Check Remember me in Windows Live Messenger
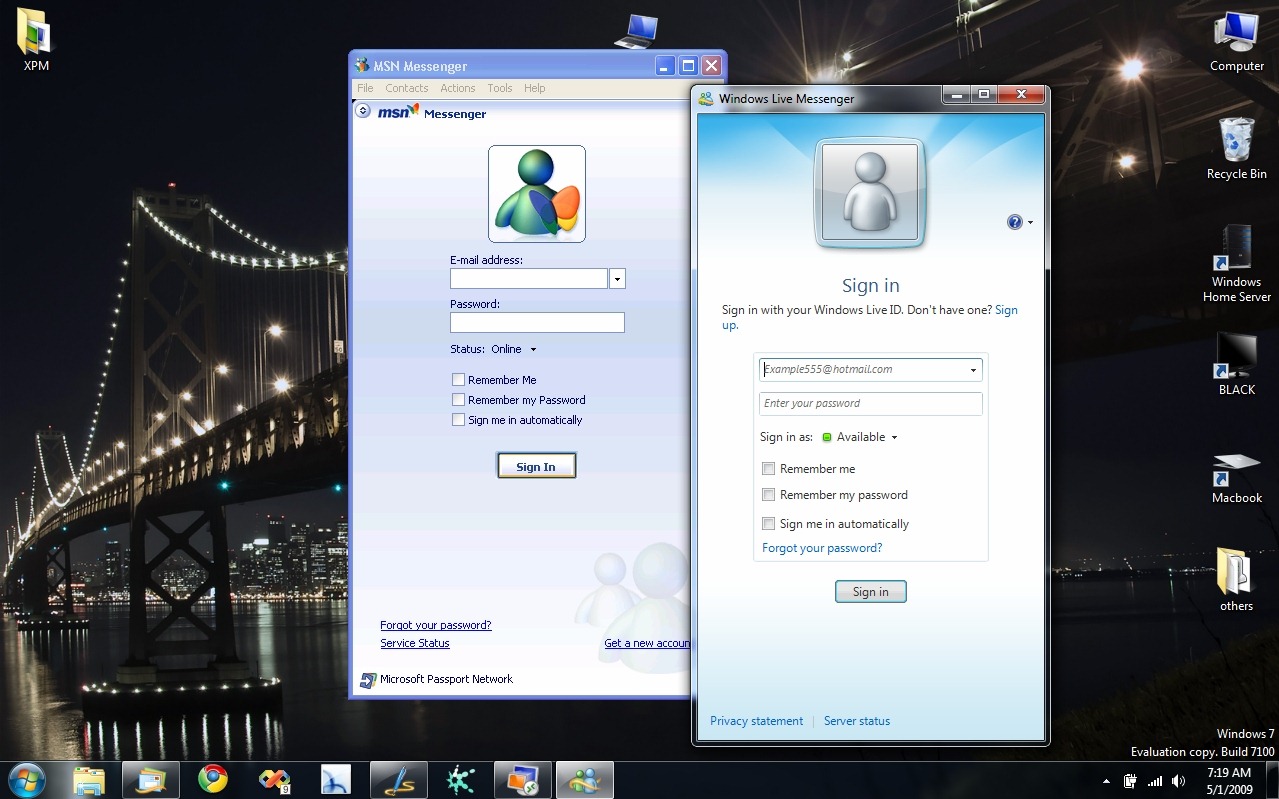This screenshot has width=1279, height=799. coord(769,469)
